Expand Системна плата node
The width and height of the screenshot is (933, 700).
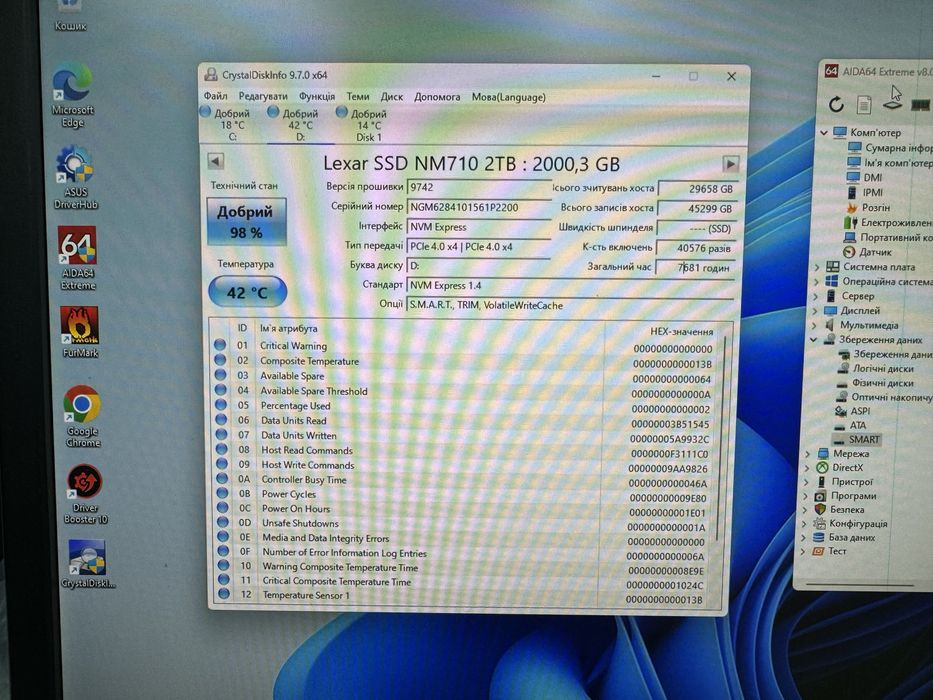(816, 267)
